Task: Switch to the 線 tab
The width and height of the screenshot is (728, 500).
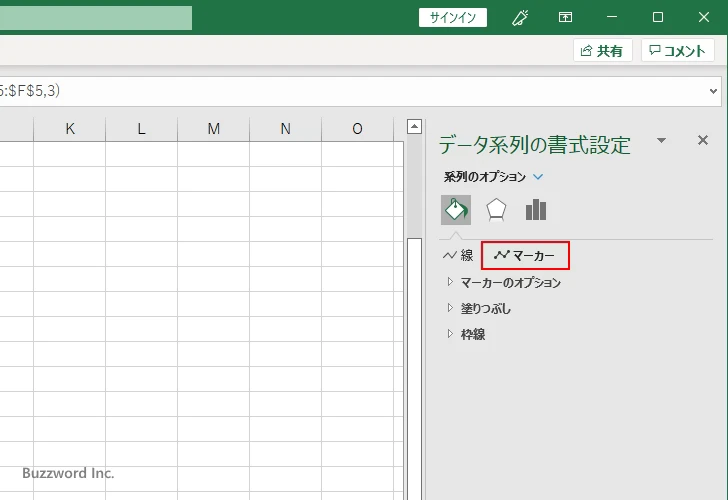Action: (x=459, y=256)
